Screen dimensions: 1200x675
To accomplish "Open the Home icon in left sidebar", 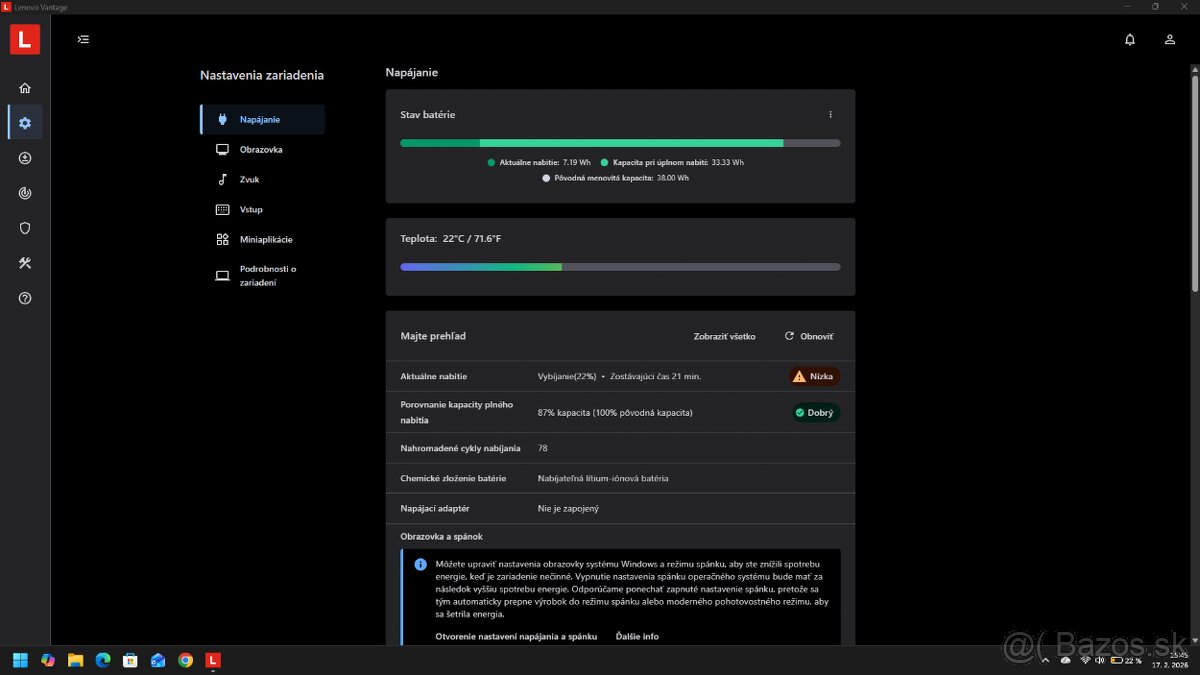I will click(25, 88).
